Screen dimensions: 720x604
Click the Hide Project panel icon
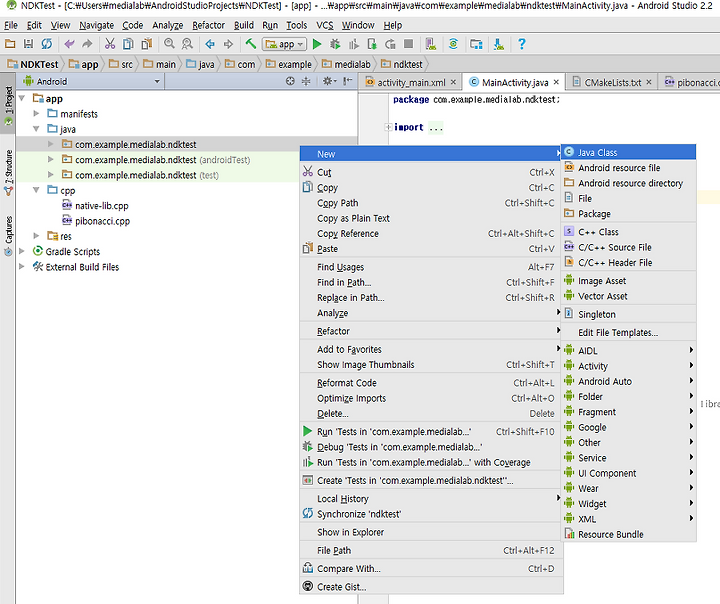348,81
